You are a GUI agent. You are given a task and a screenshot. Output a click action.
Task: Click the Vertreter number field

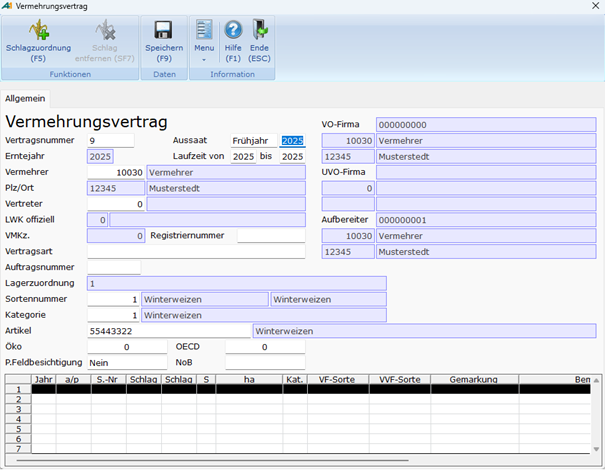coord(116,204)
